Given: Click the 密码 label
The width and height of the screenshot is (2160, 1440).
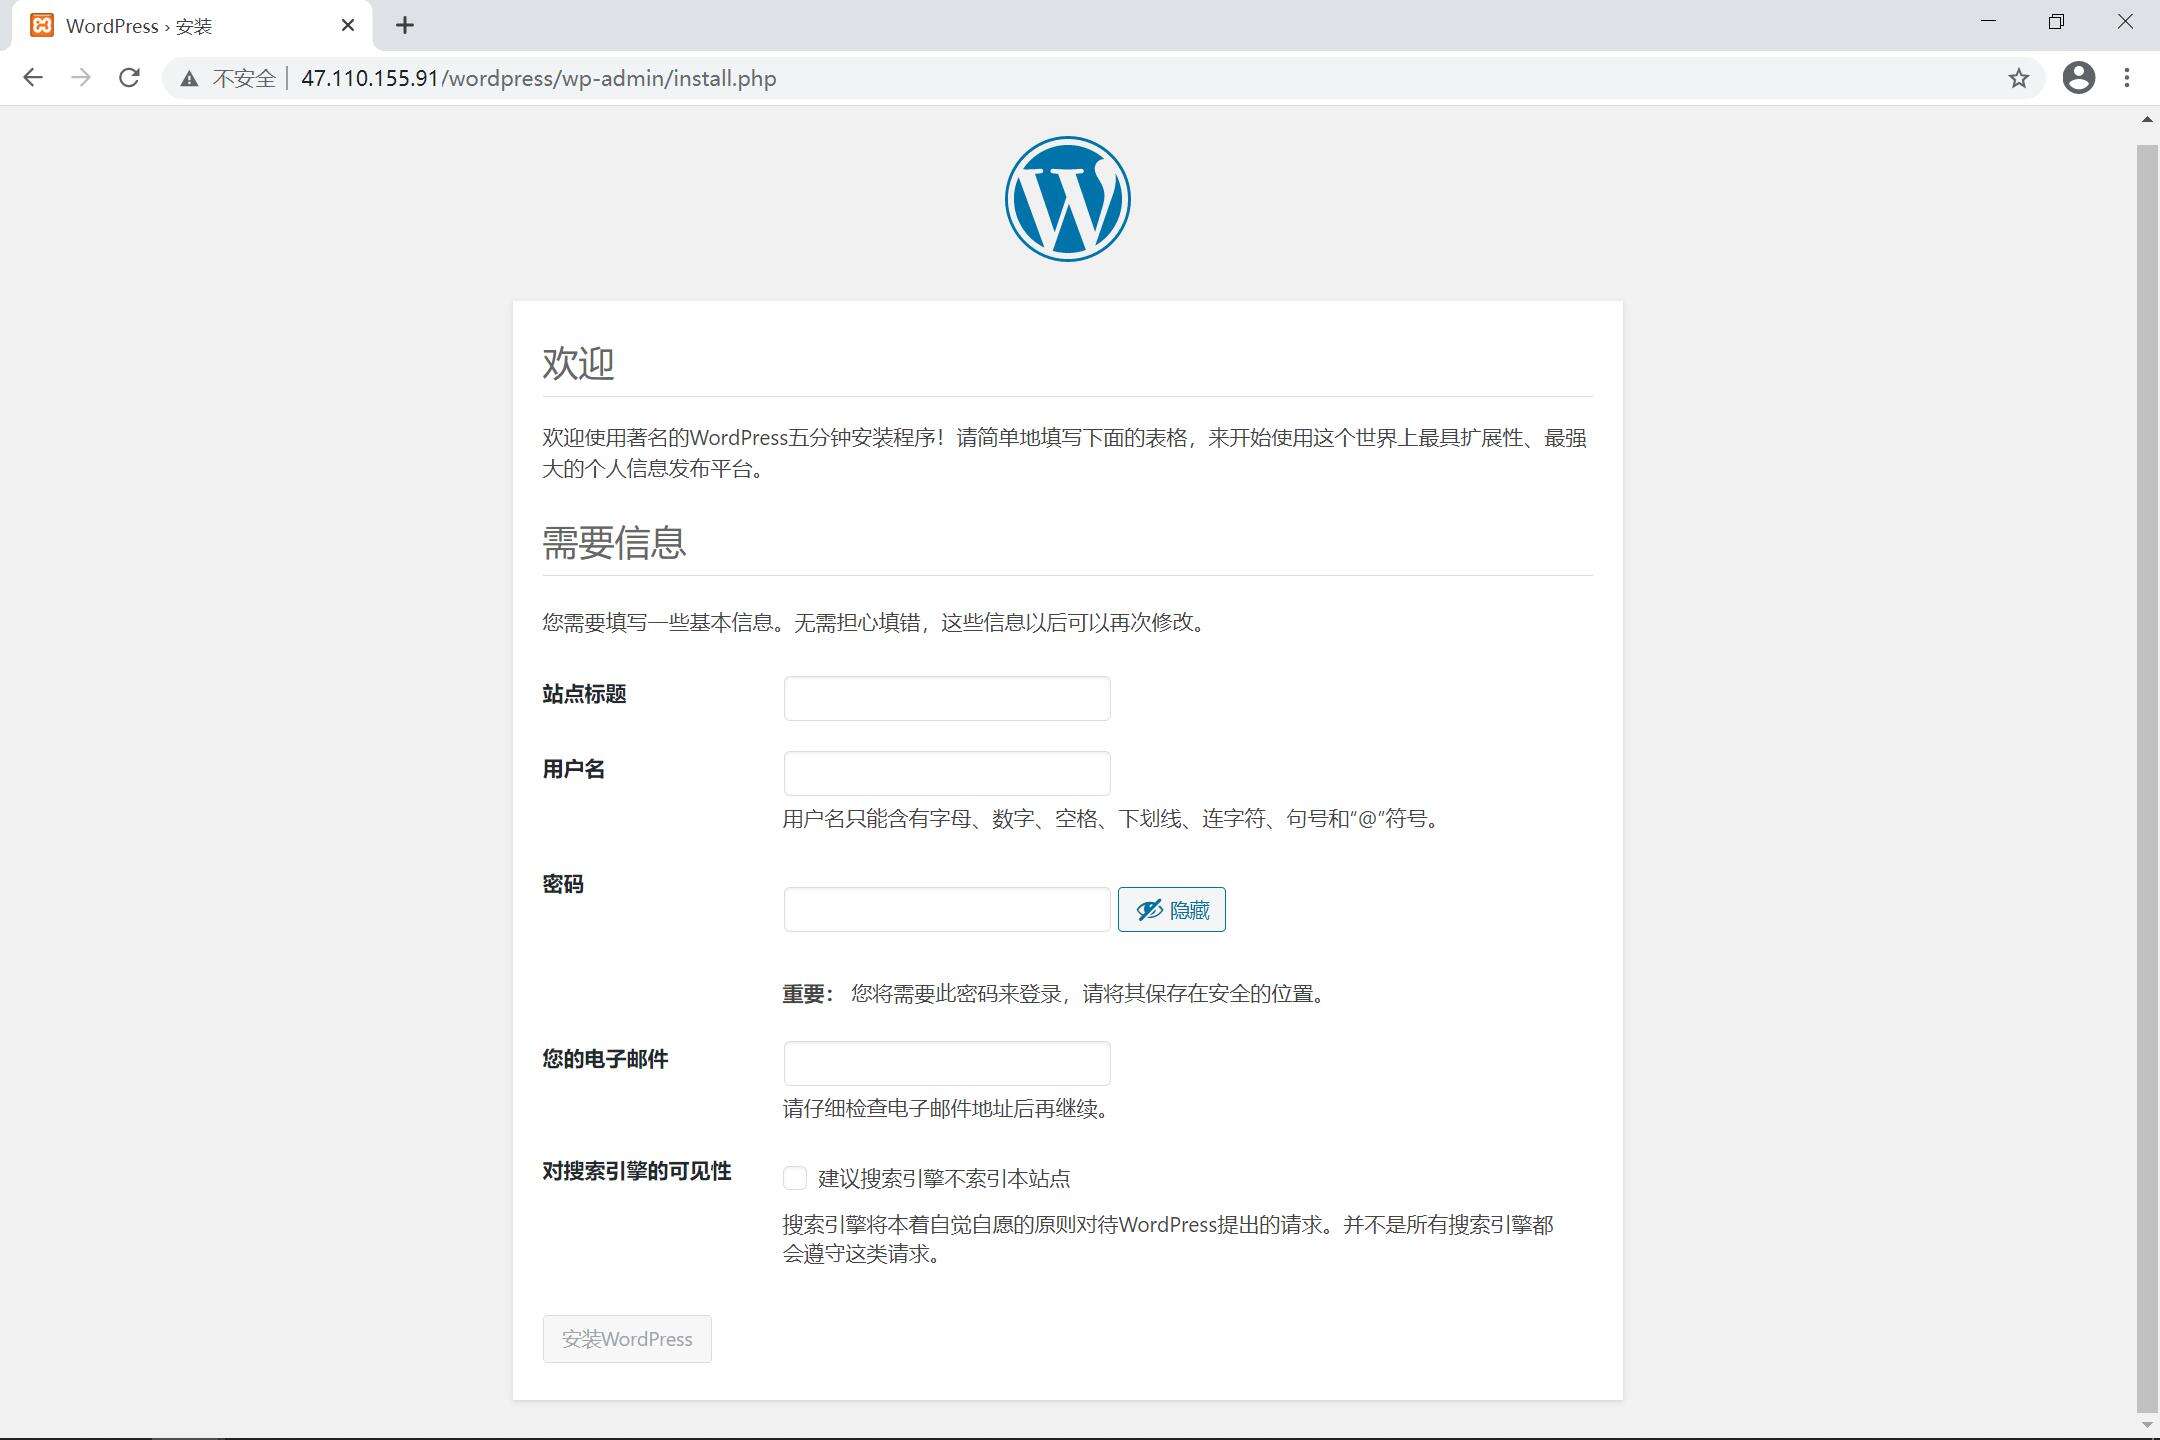Looking at the screenshot, I should pos(563,884).
